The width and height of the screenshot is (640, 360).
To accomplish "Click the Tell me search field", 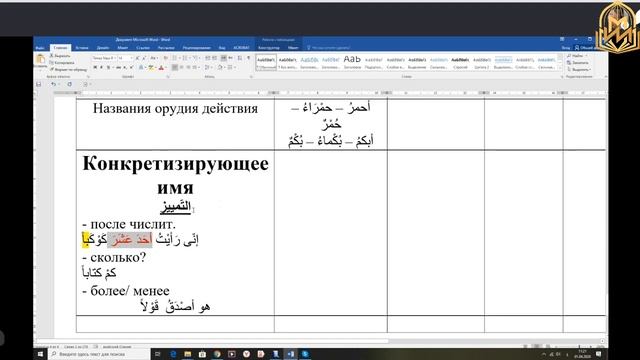I will (329, 48).
